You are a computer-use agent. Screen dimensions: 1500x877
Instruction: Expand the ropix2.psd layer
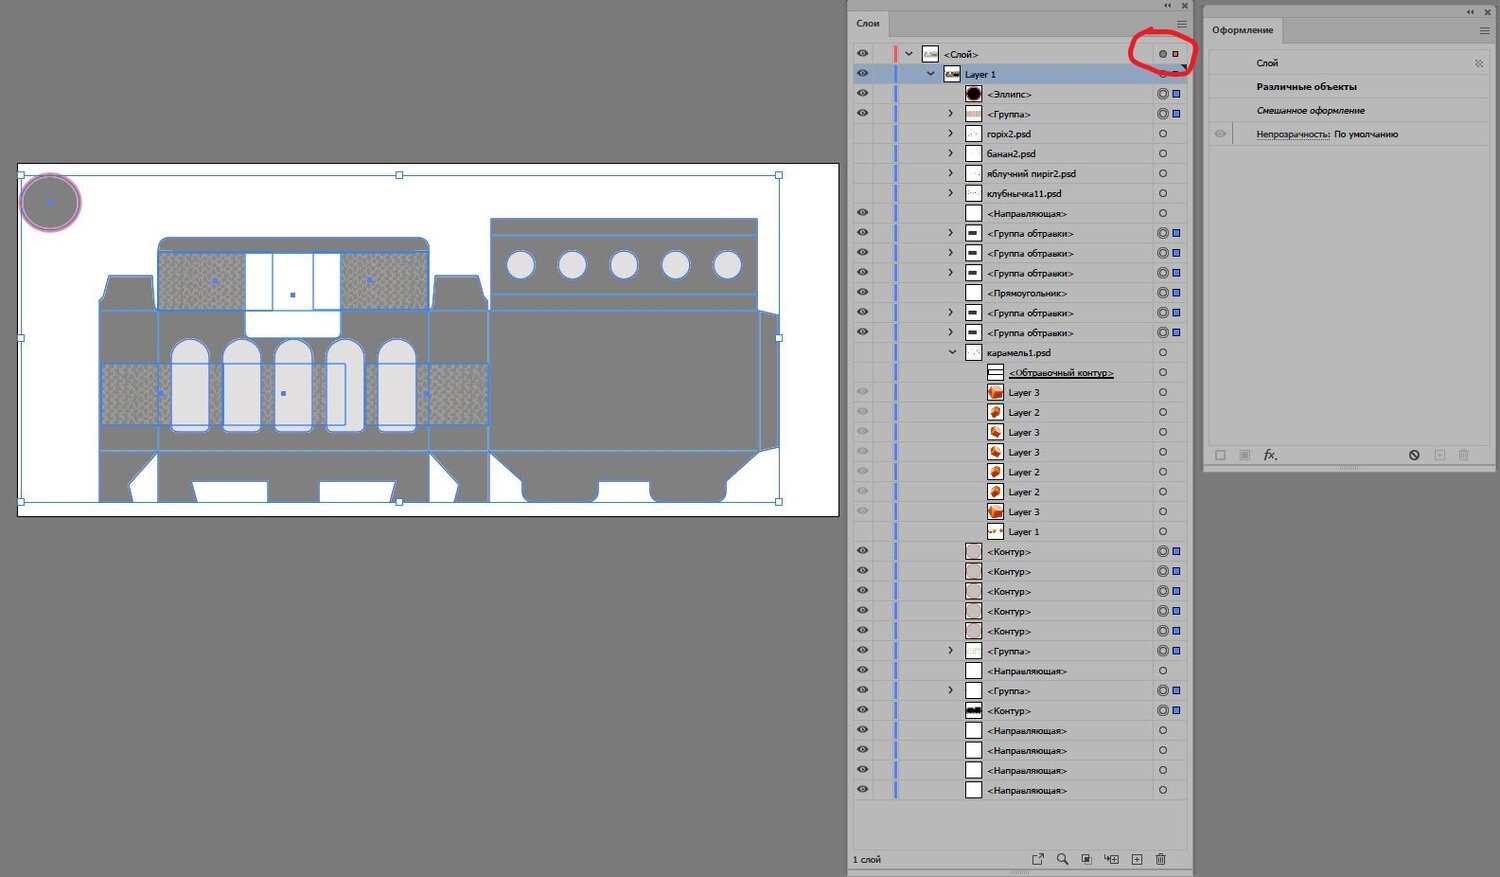[951, 134]
